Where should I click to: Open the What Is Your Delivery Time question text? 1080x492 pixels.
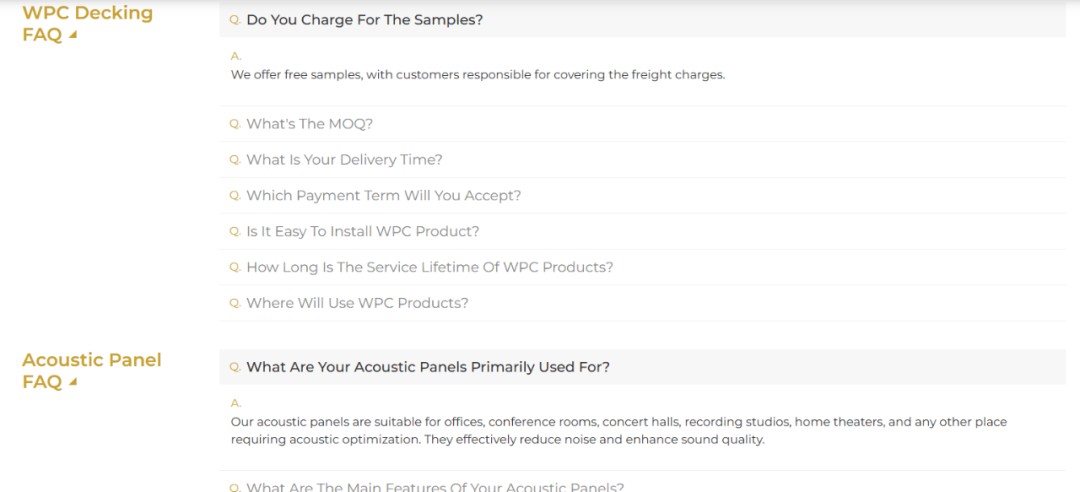click(x=344, y=160)
